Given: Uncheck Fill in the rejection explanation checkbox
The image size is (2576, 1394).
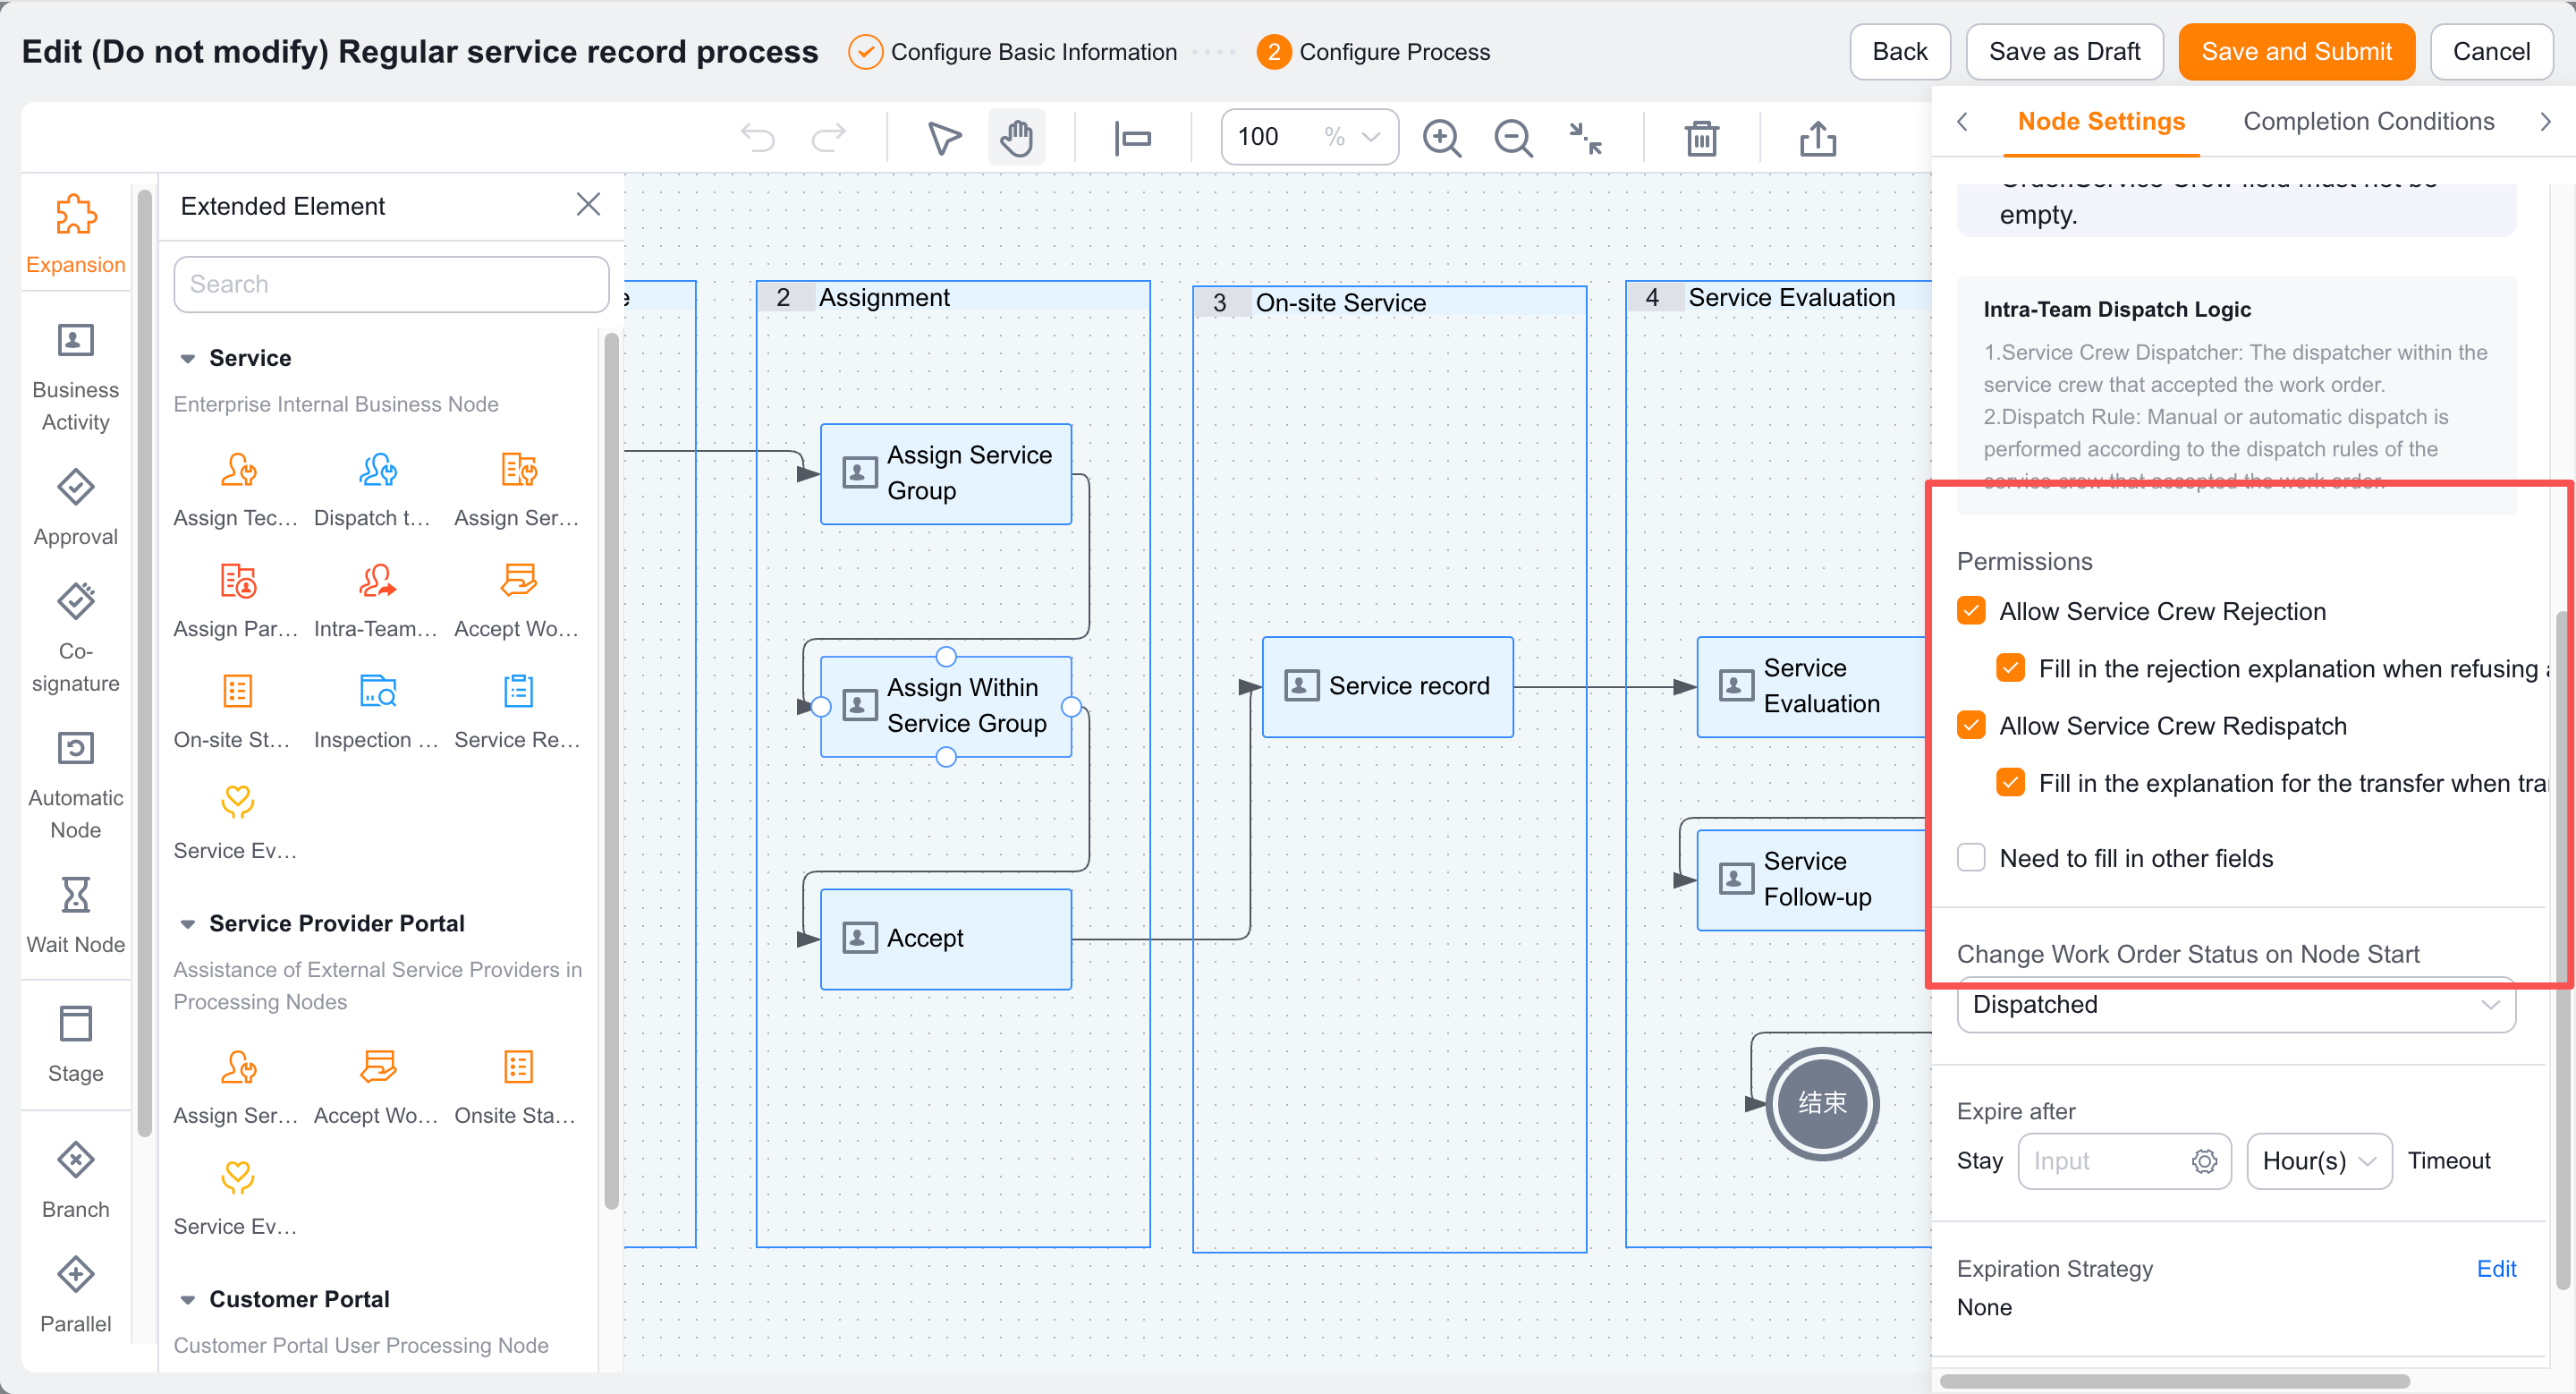Looking at the screenshot, I should click(2010, 668).
